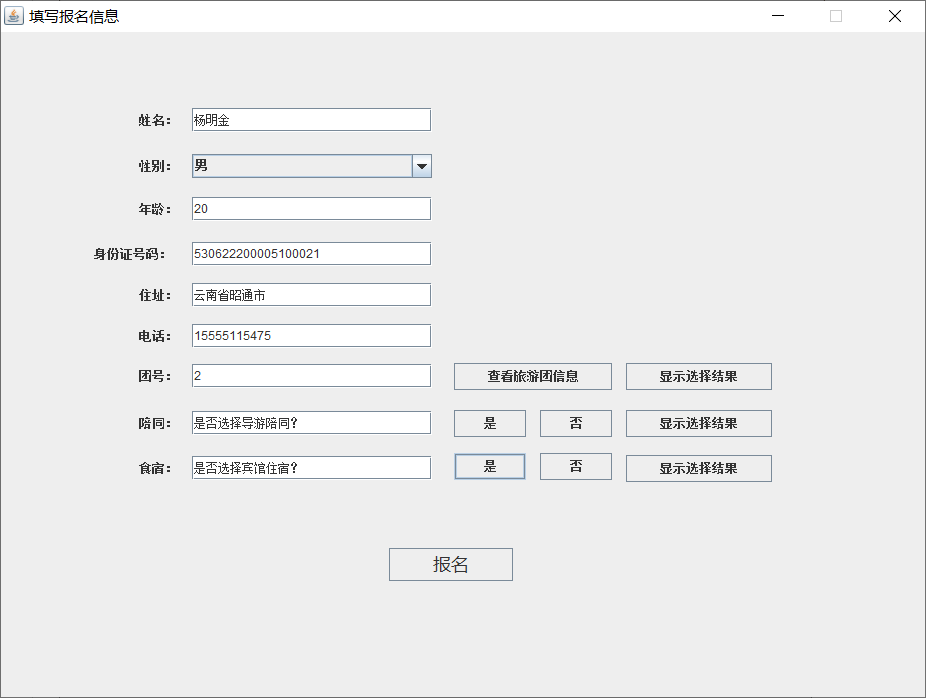Image resolution: width=926 pixels, height=698 pixels.
Task: Click the 食宿 hotel question text field
Action: point(311,468)
